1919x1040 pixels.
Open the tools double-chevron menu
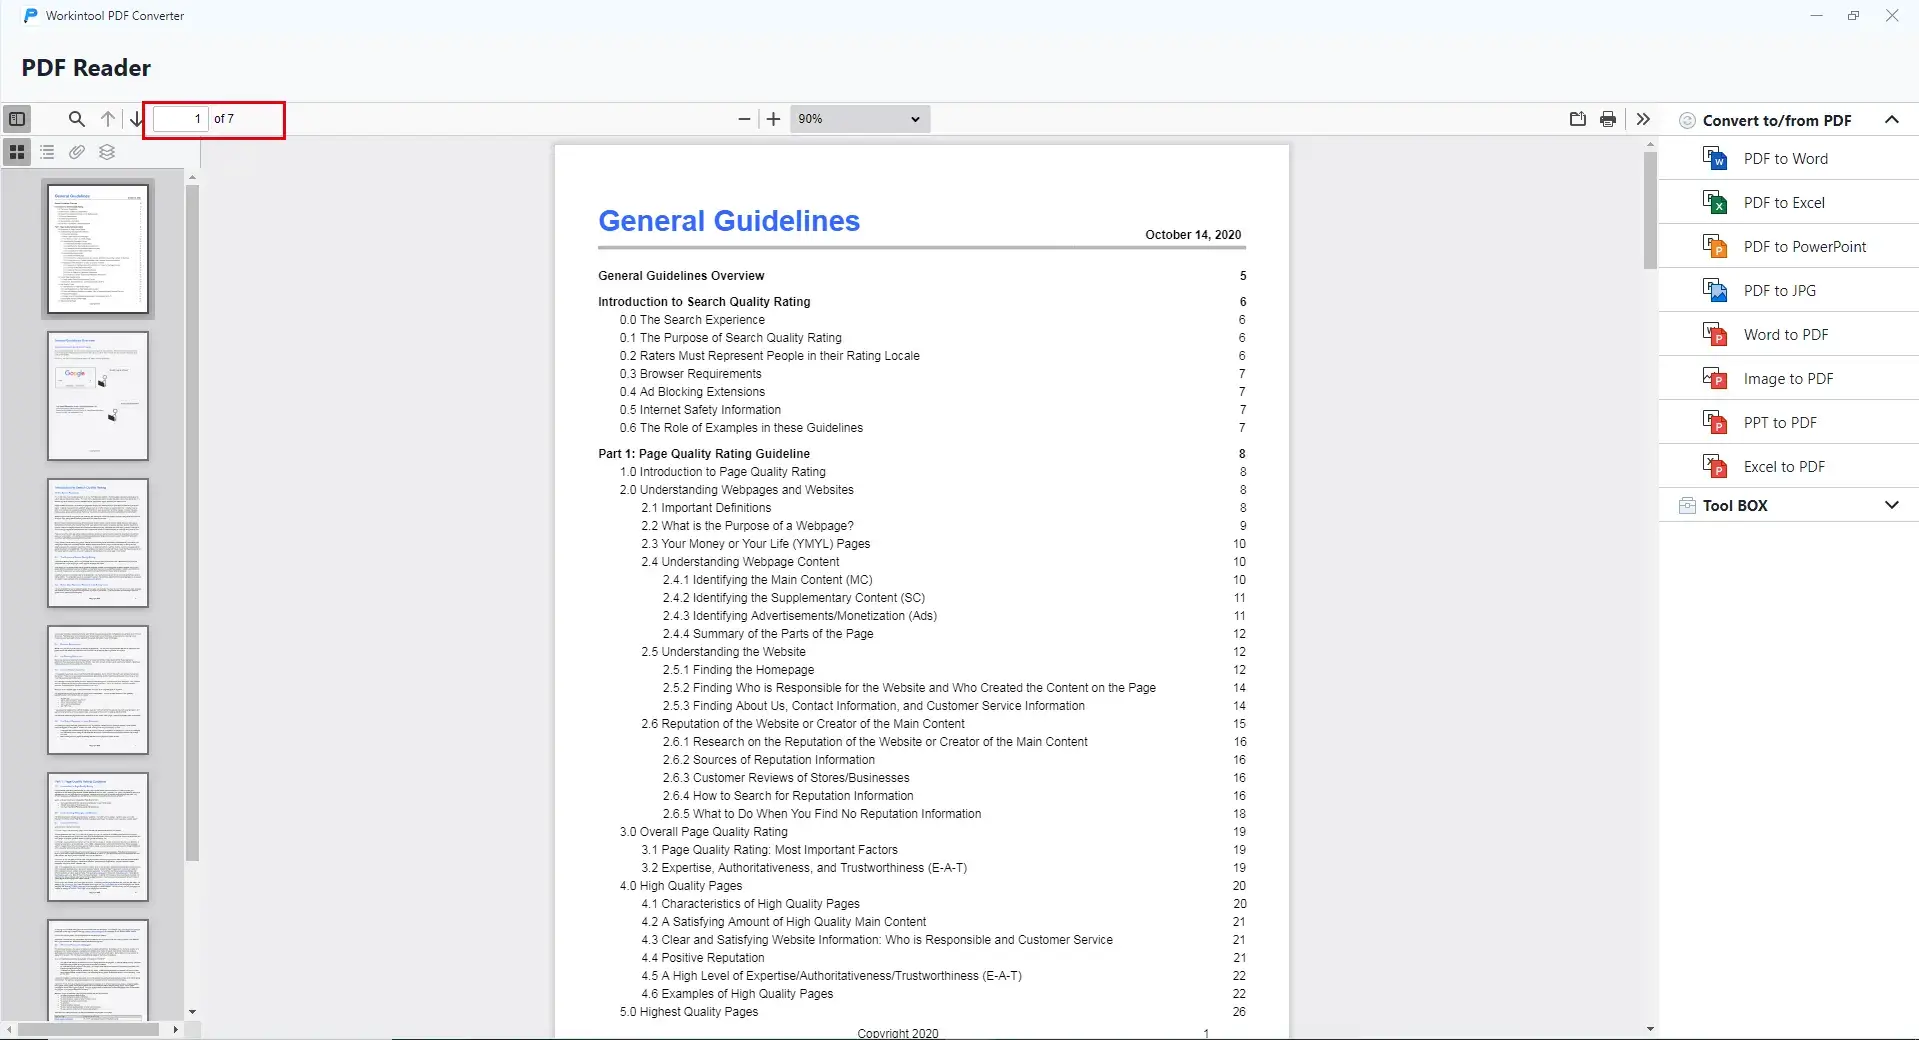coord(1643,119)
